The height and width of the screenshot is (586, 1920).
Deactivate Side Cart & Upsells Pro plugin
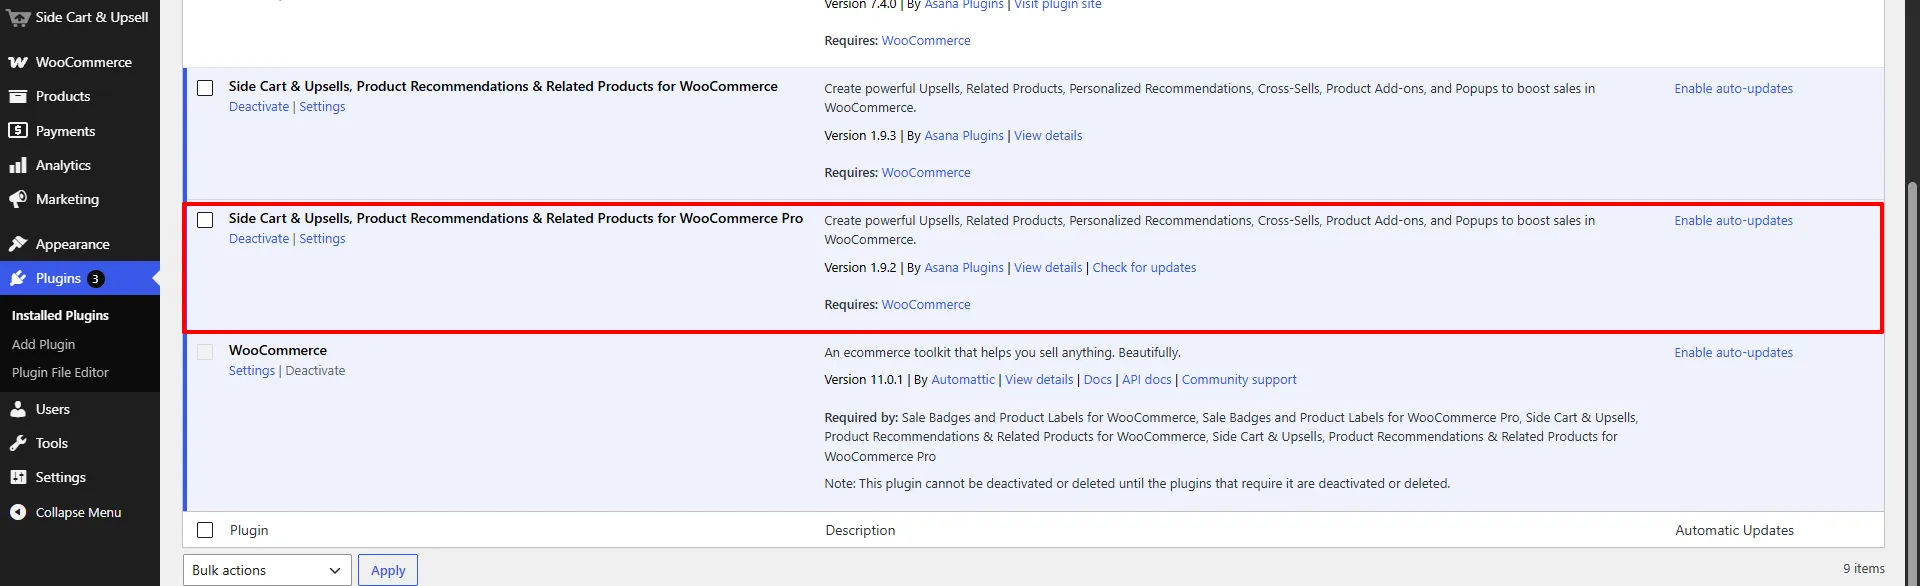[x=259, y=239]
